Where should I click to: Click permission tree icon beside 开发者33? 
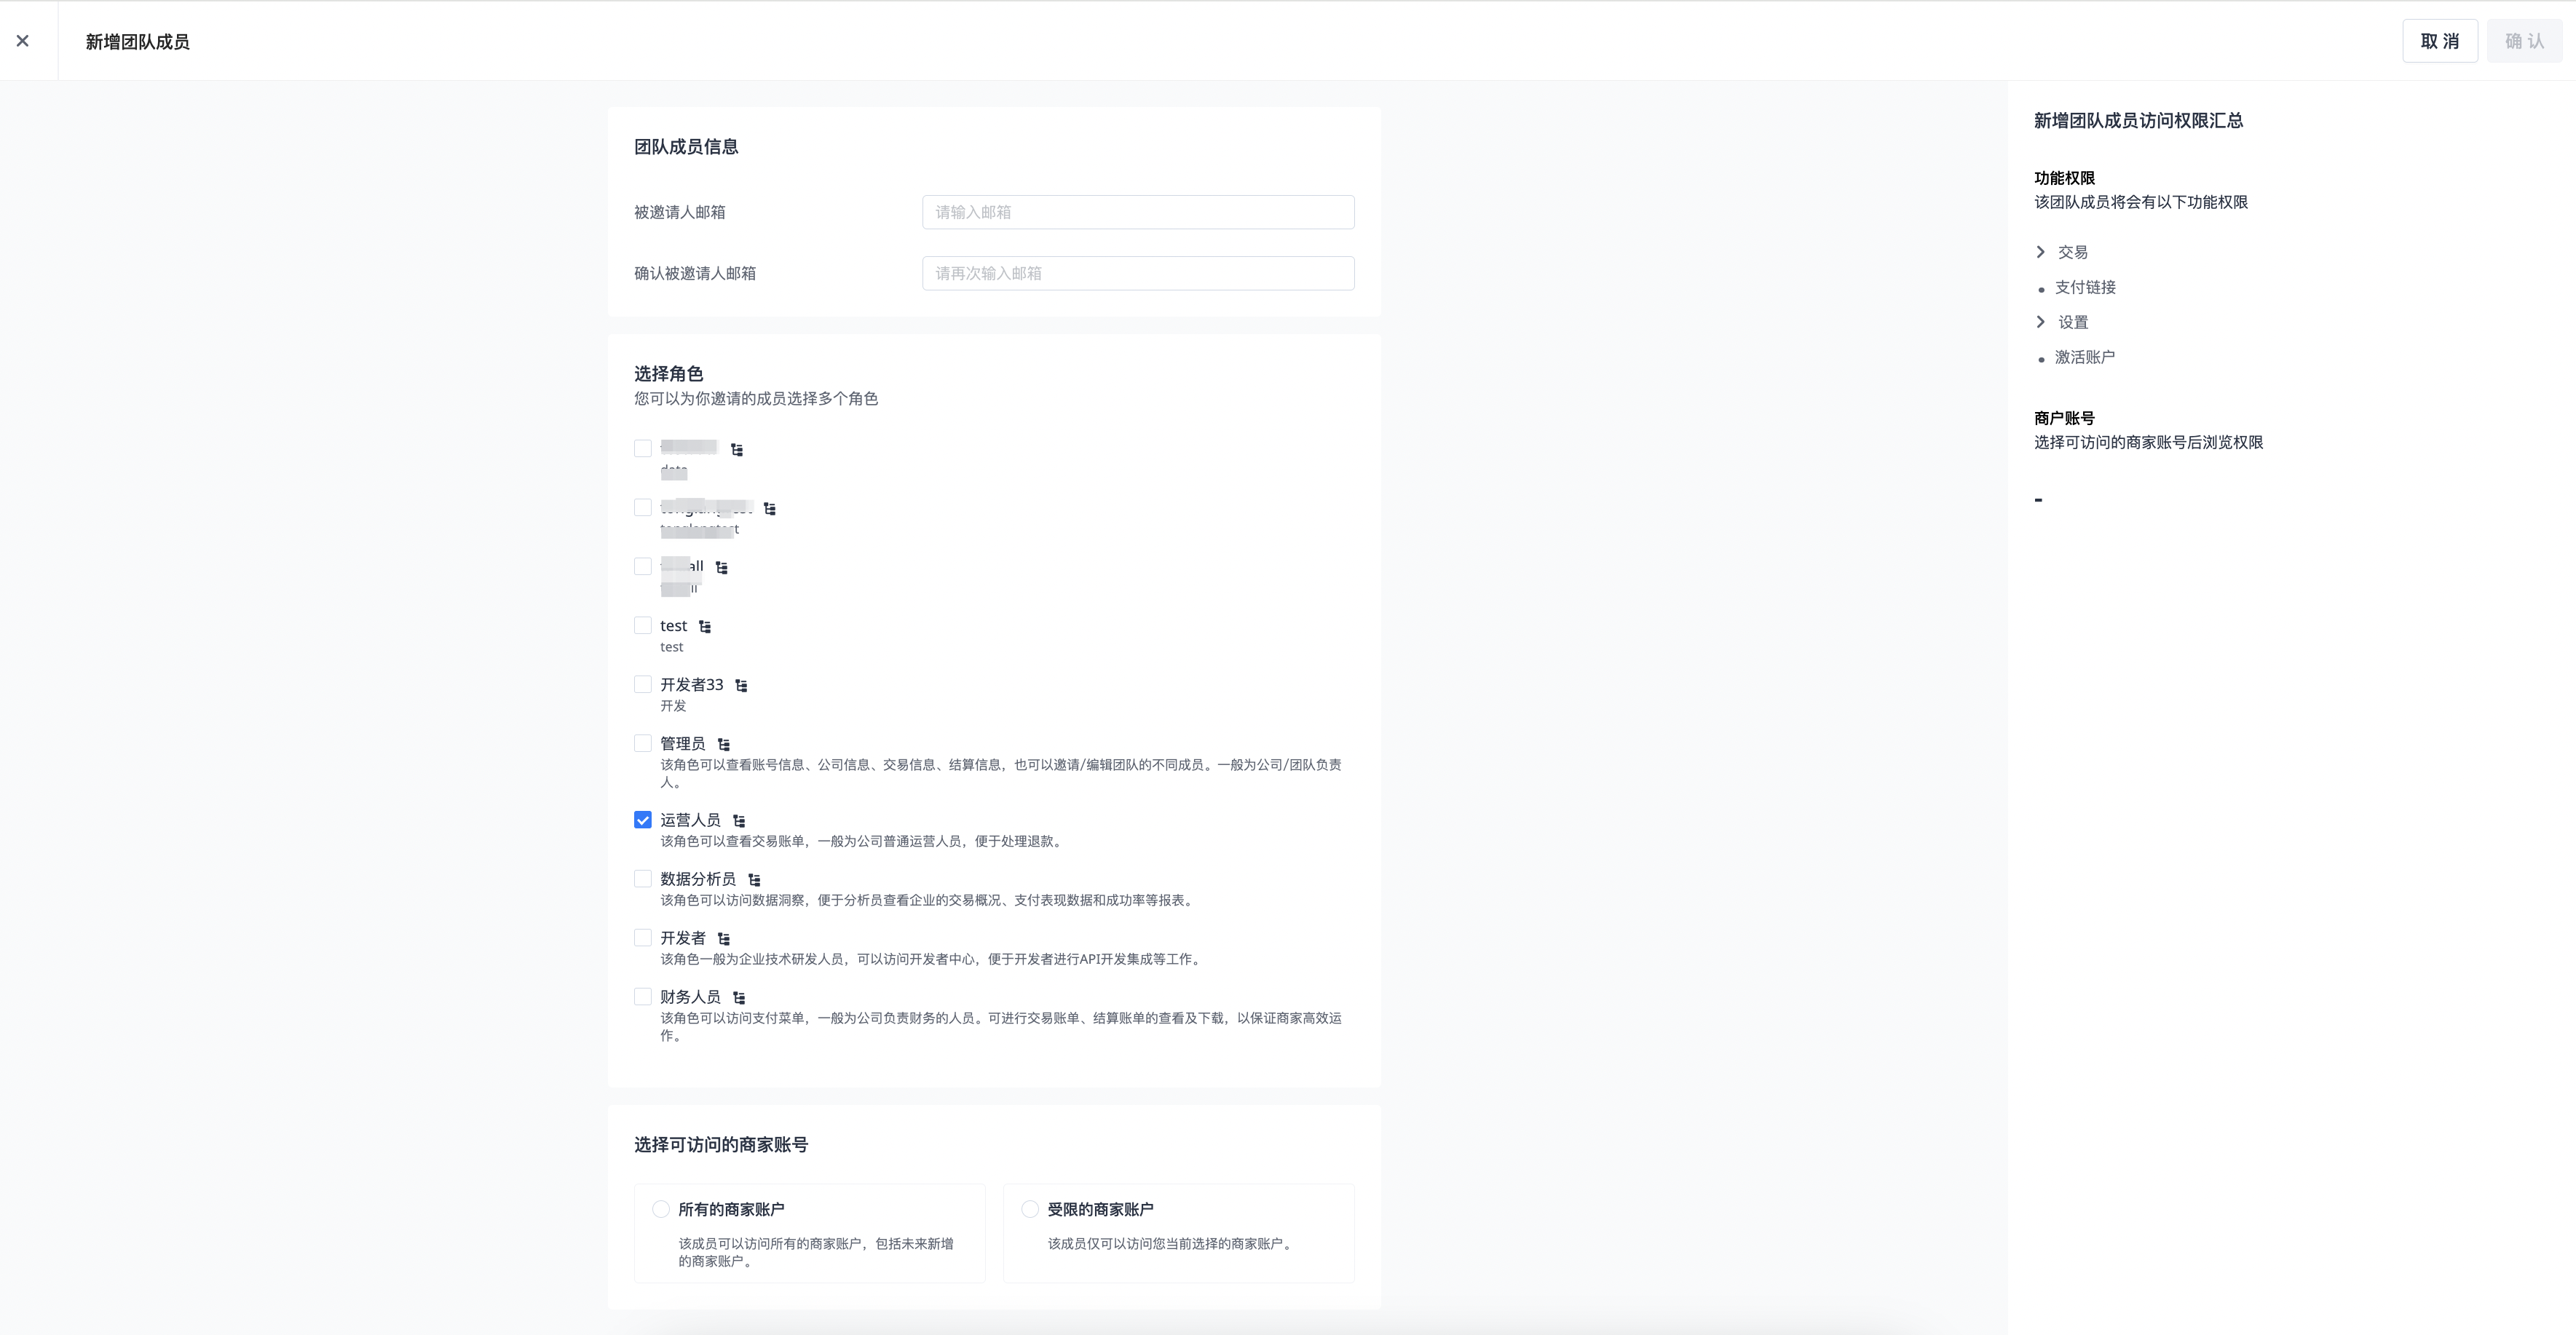click(741, 686)
